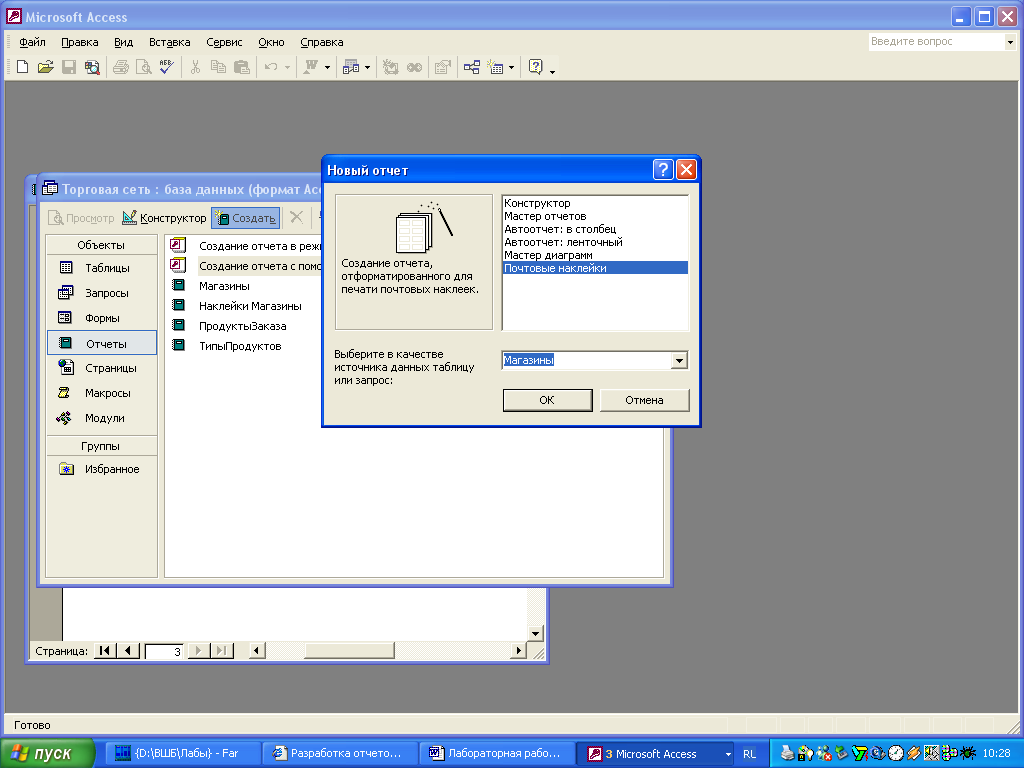Open the Вставка menu

click(x=170, y=42)
